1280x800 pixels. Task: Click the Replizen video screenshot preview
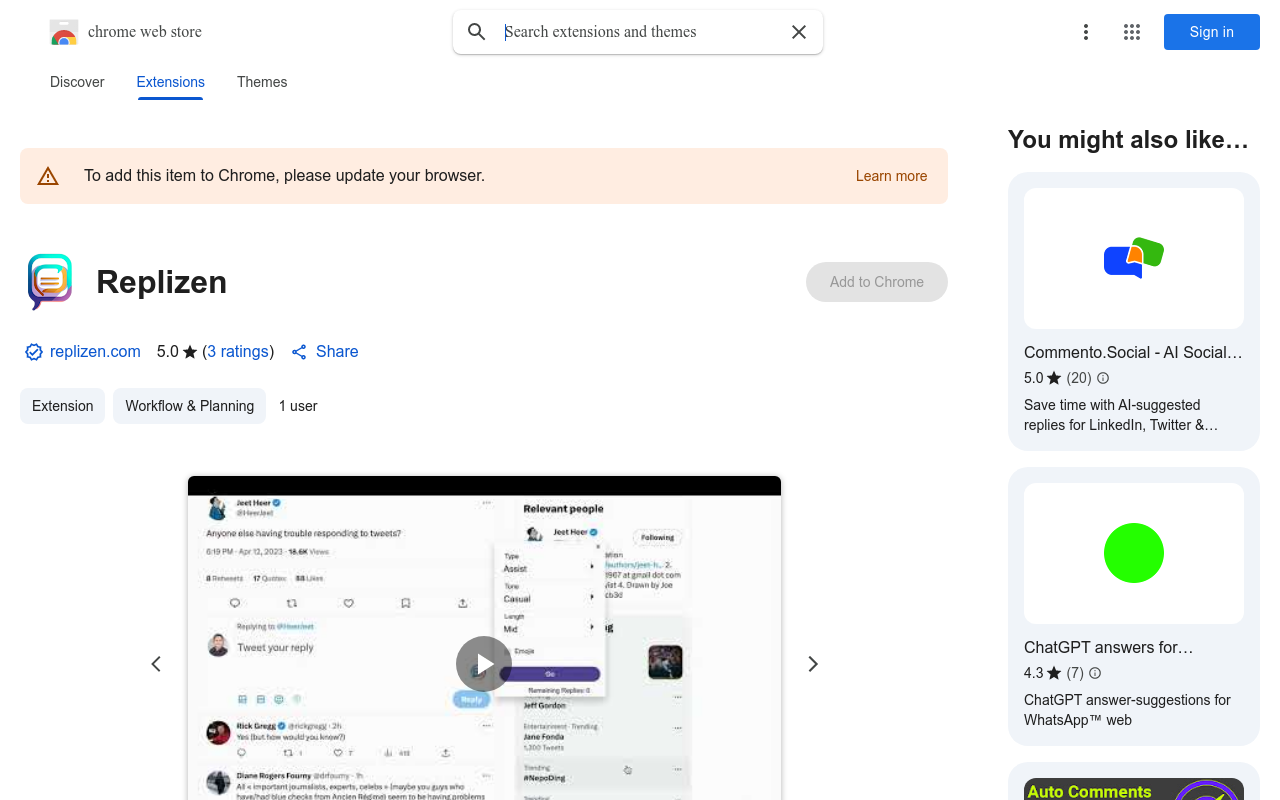(484, 638)
